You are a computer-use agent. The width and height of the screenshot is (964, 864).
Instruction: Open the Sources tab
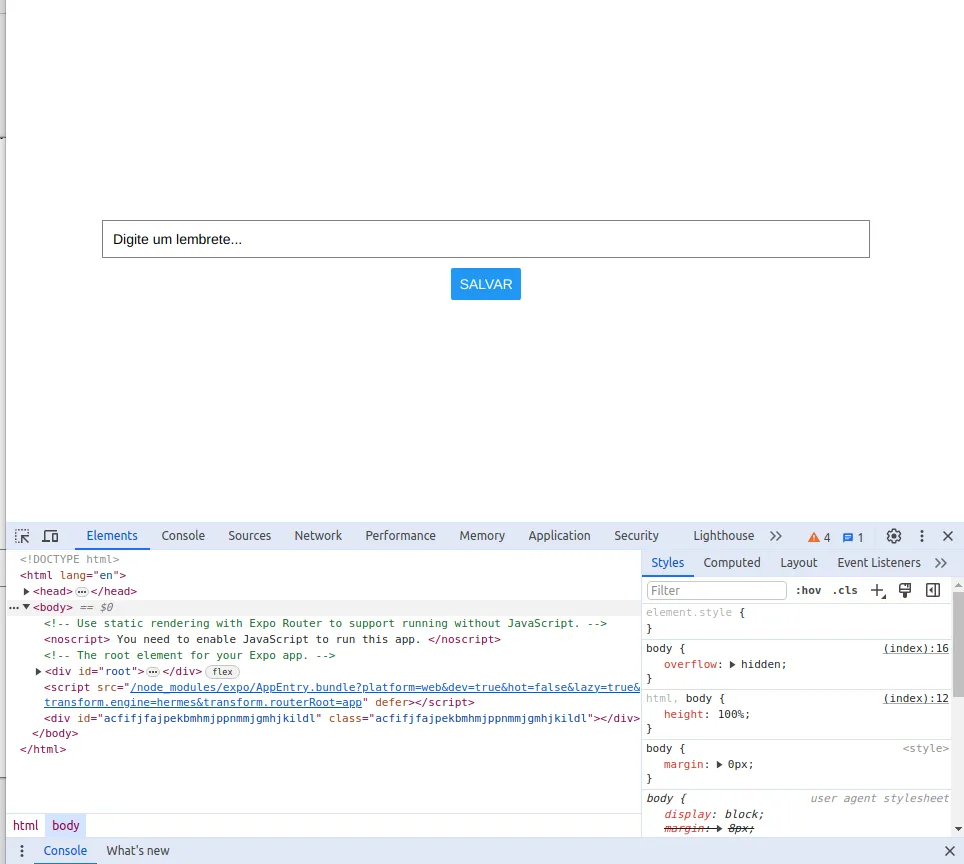[x=250, y=536]
